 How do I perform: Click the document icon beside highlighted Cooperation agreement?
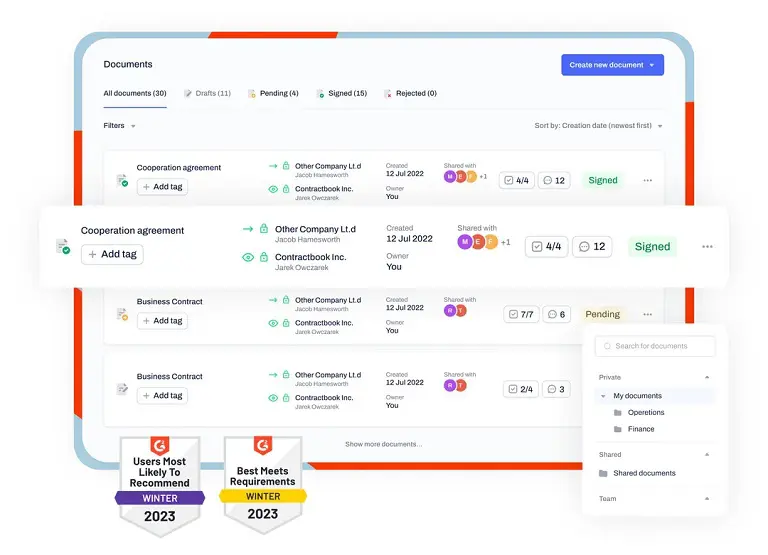coord(62,246)
